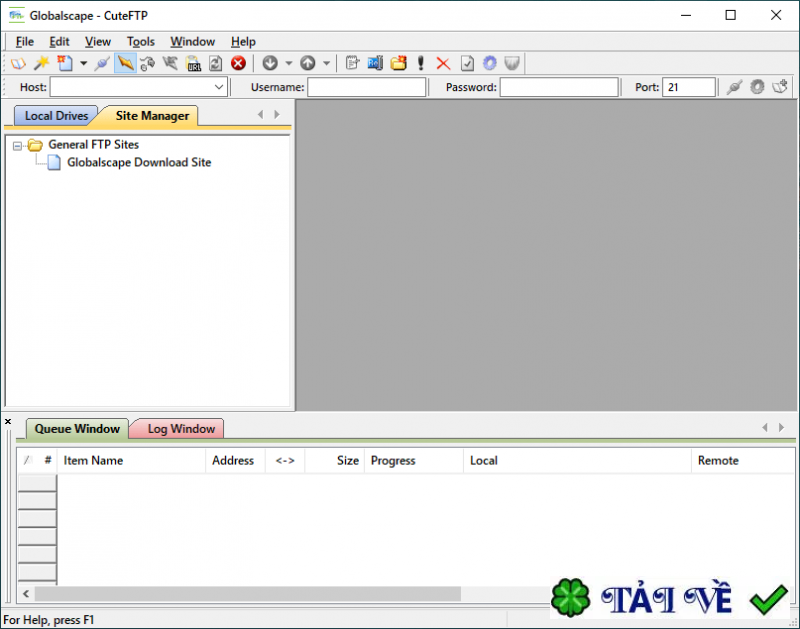Screen dimensions: 800x629
Task: Click the quick connect plug icon beside Port
Action: [x=733, y=87]
